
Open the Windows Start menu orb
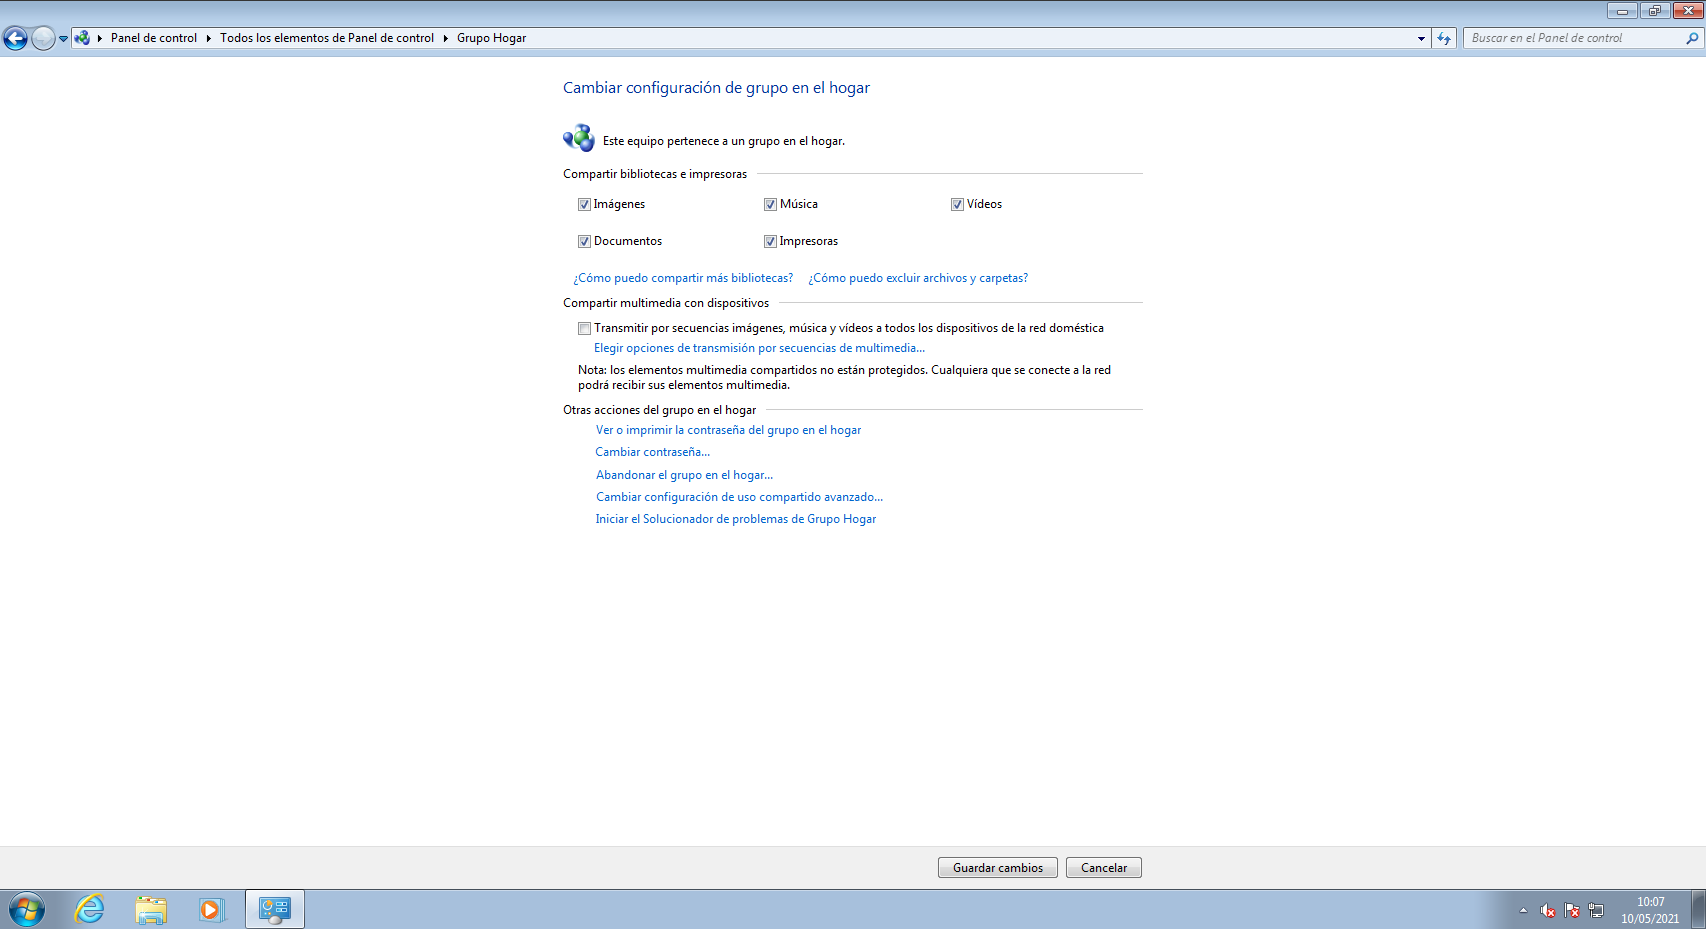(27, 910)
